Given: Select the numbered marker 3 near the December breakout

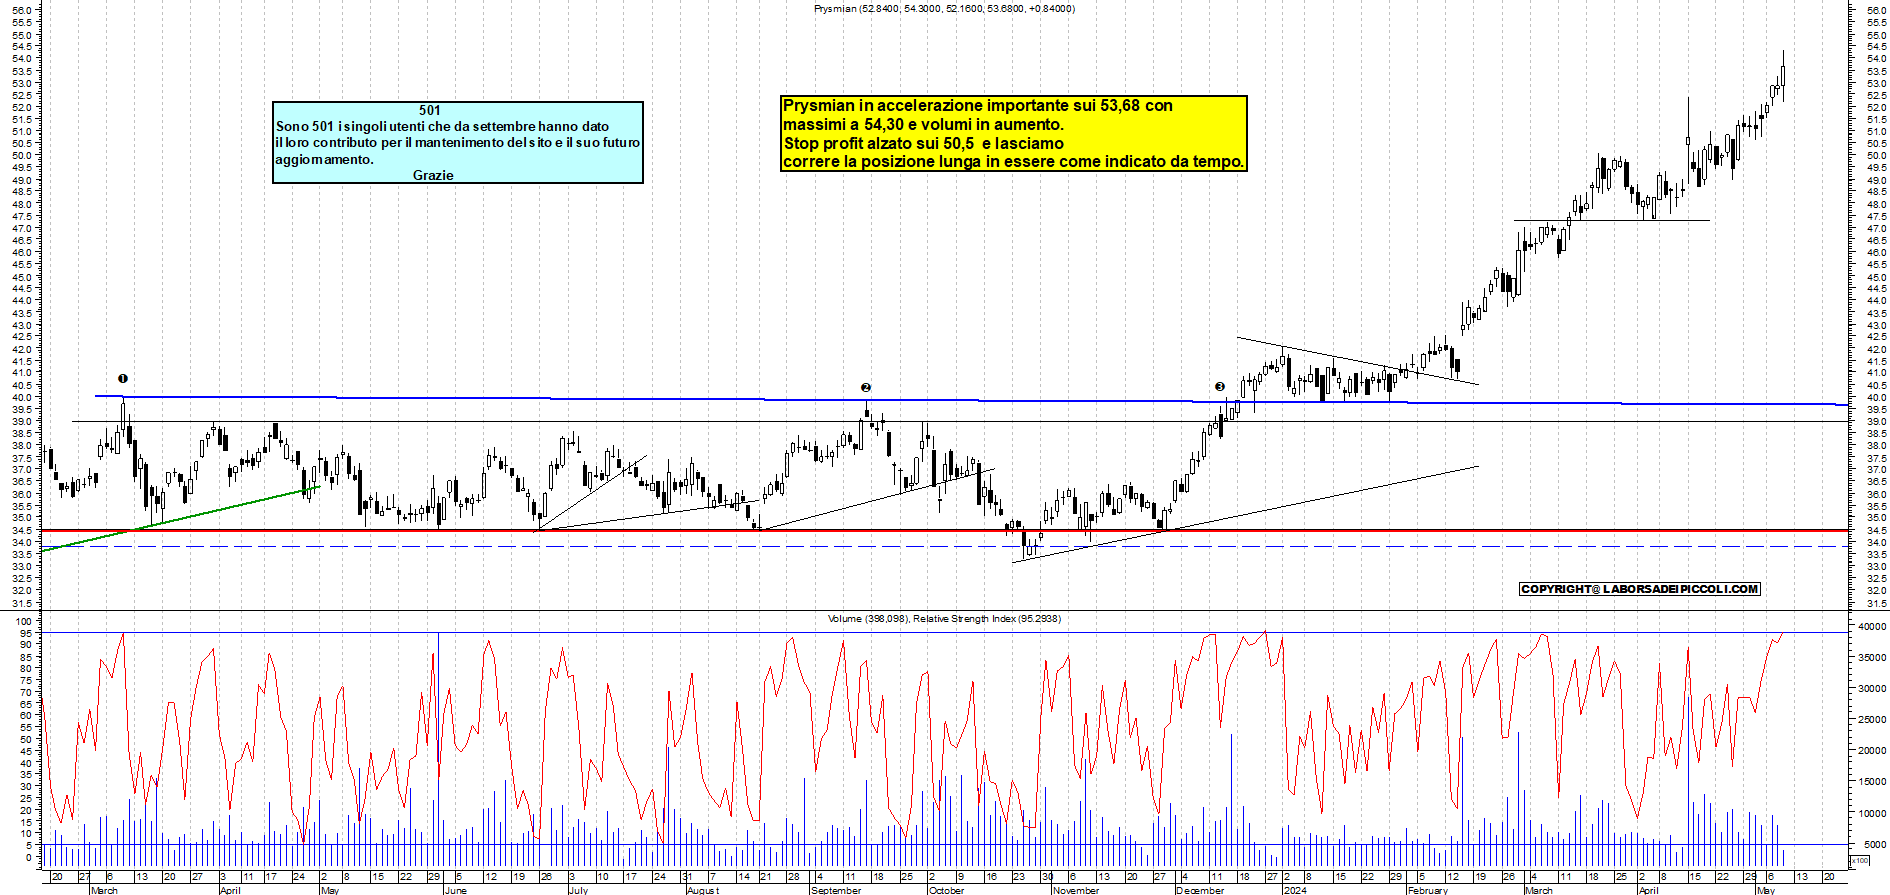Looking at the screenshot, I should tap(1220, 386).
